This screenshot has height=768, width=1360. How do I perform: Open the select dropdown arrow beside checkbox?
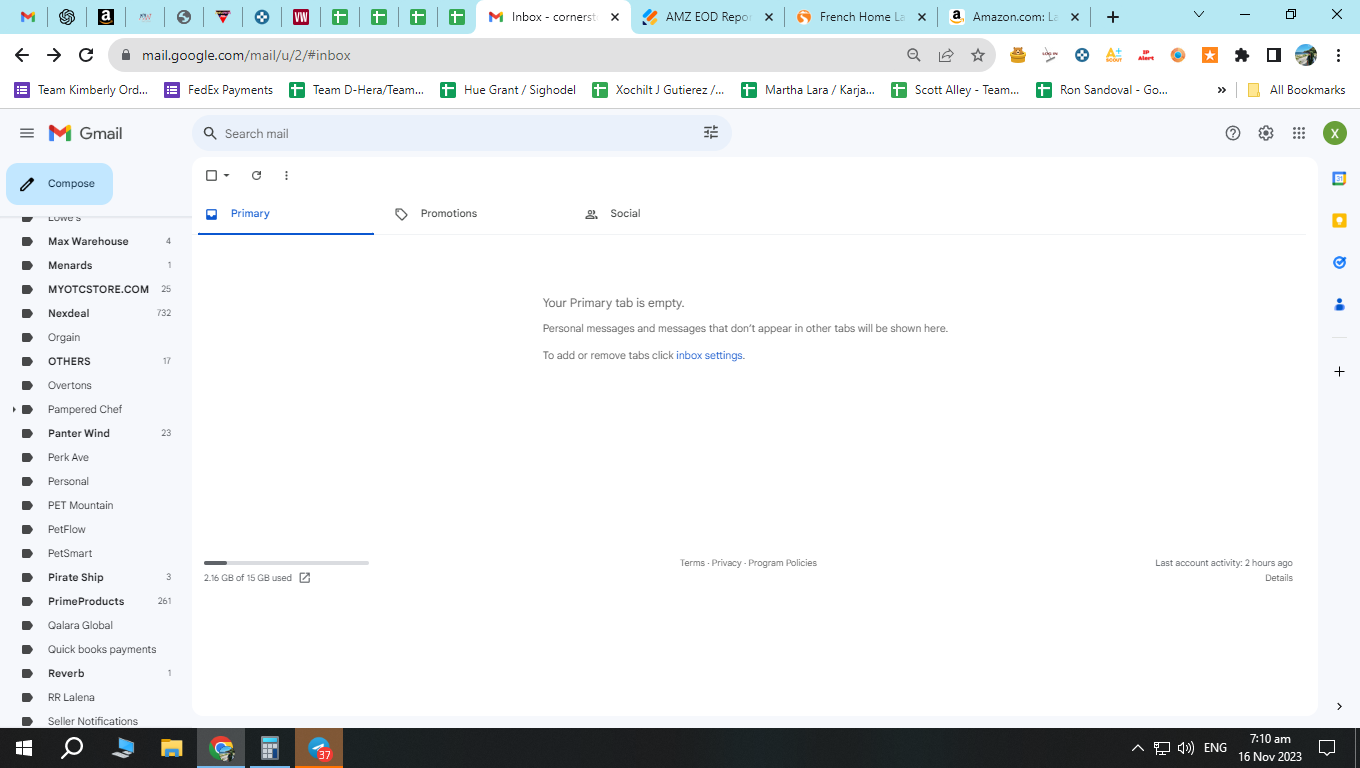(x=227, y=175)
